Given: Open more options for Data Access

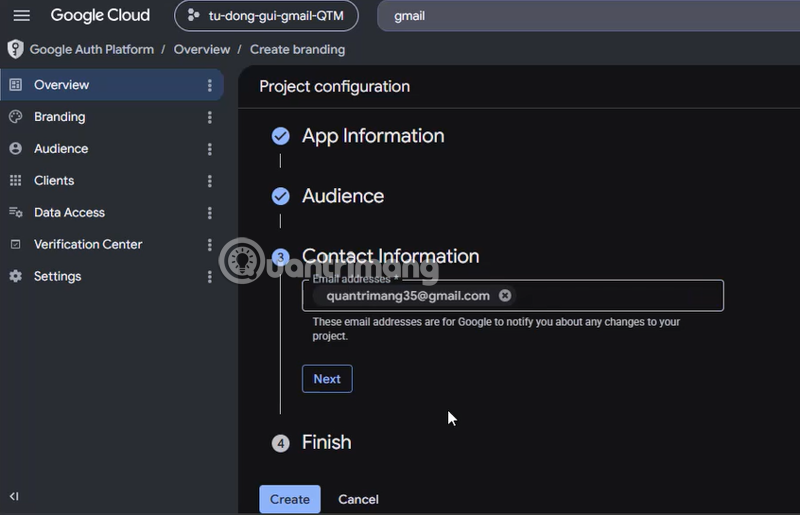Looking at the screenshot, I should [210, 213].
